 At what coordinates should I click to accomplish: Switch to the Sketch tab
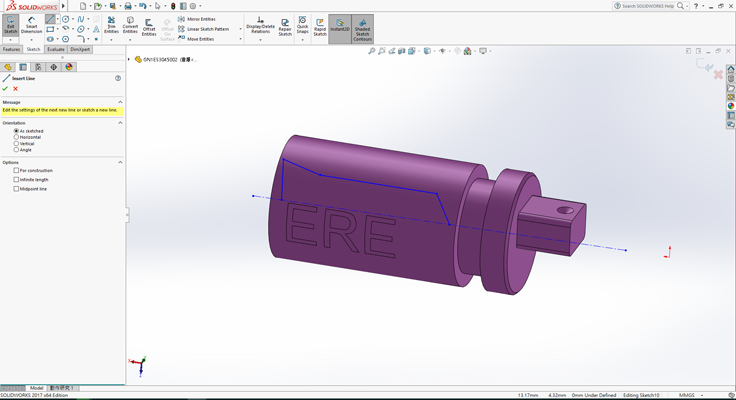tap(33, 49)
